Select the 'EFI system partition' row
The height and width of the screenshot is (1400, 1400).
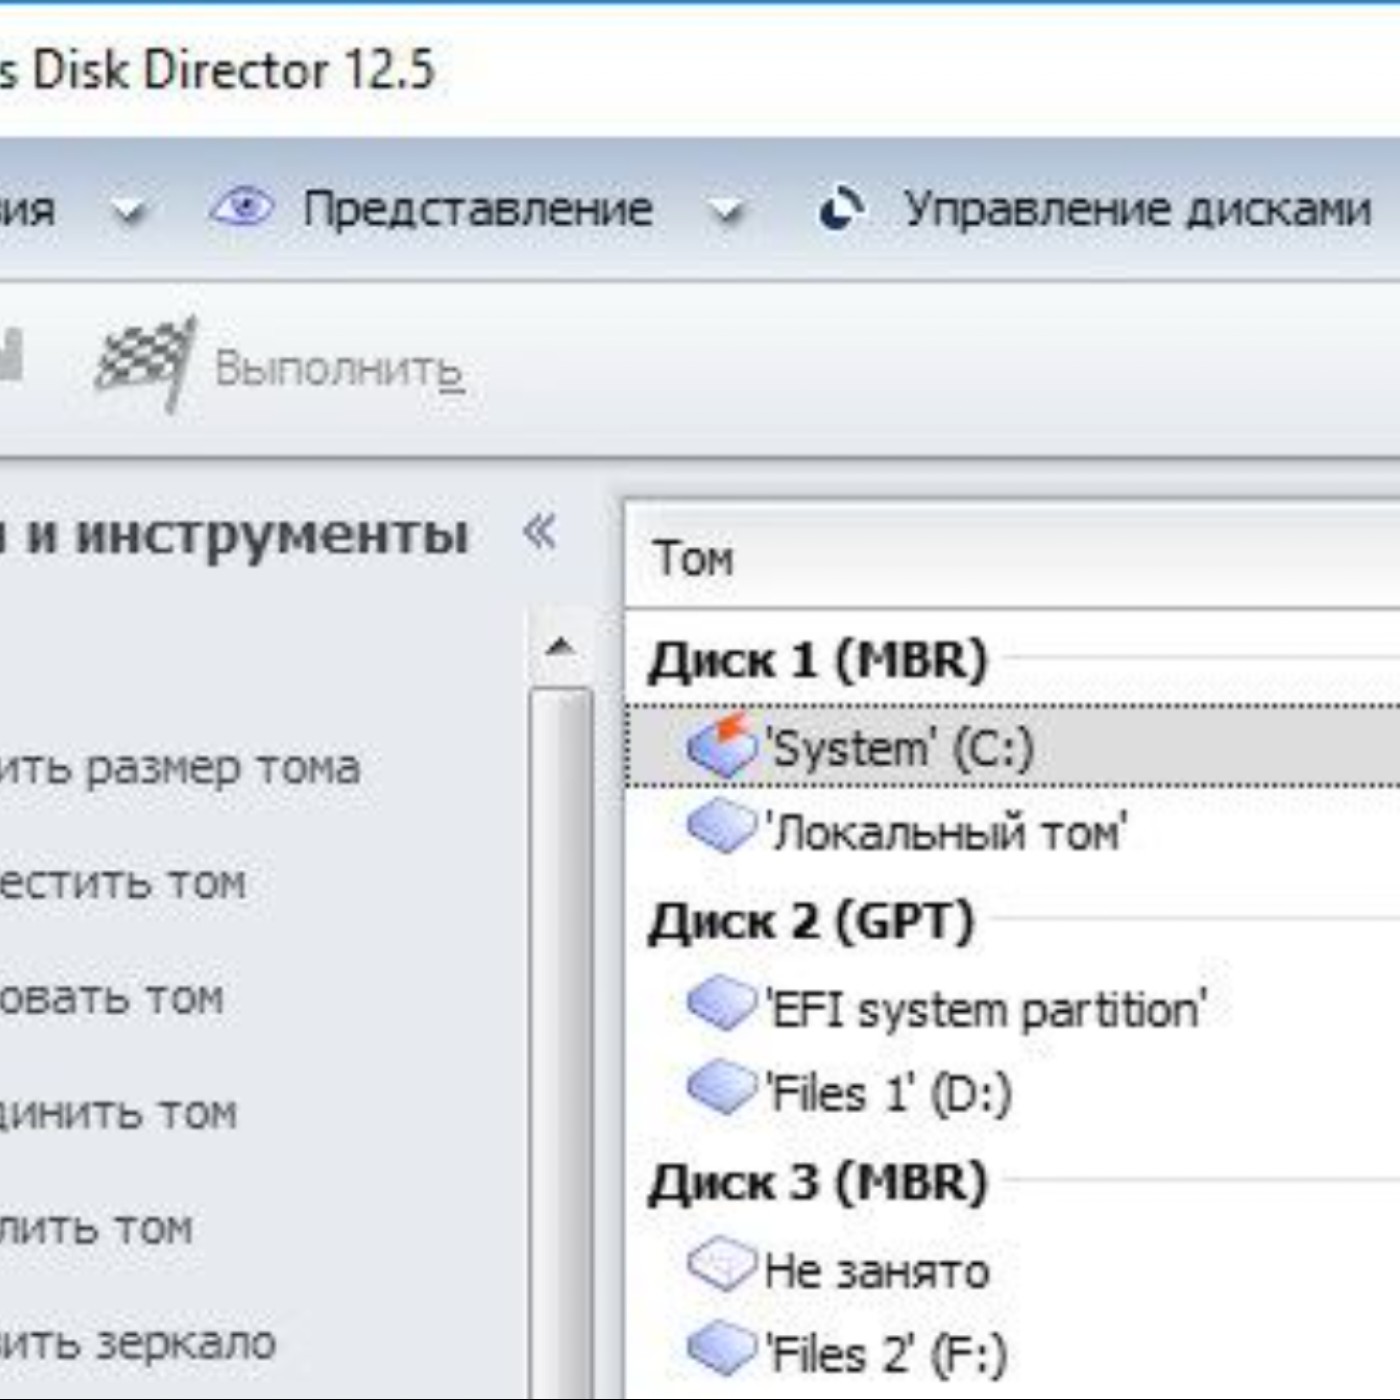coord(1012,1009)
